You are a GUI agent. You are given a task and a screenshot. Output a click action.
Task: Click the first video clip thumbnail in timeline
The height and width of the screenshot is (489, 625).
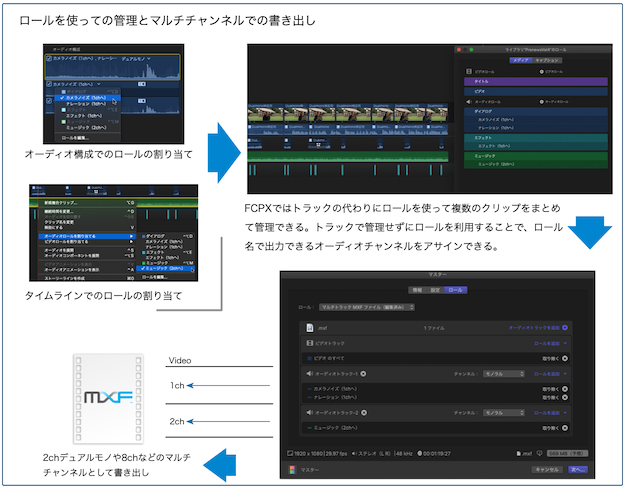(258, 113)
